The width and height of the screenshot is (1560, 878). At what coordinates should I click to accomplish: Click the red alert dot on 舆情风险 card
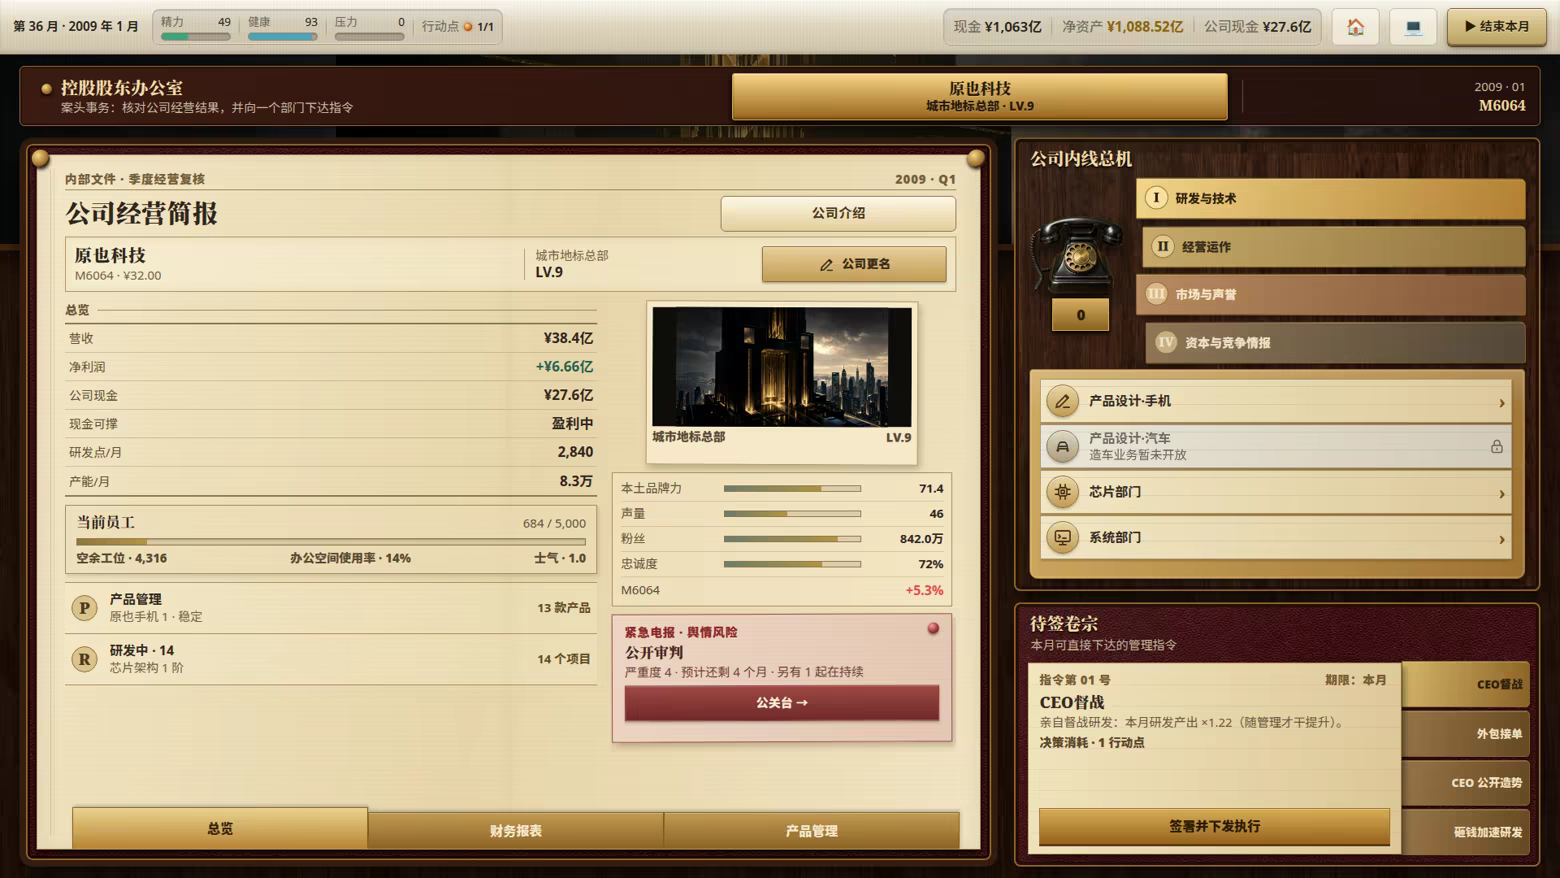933,628
